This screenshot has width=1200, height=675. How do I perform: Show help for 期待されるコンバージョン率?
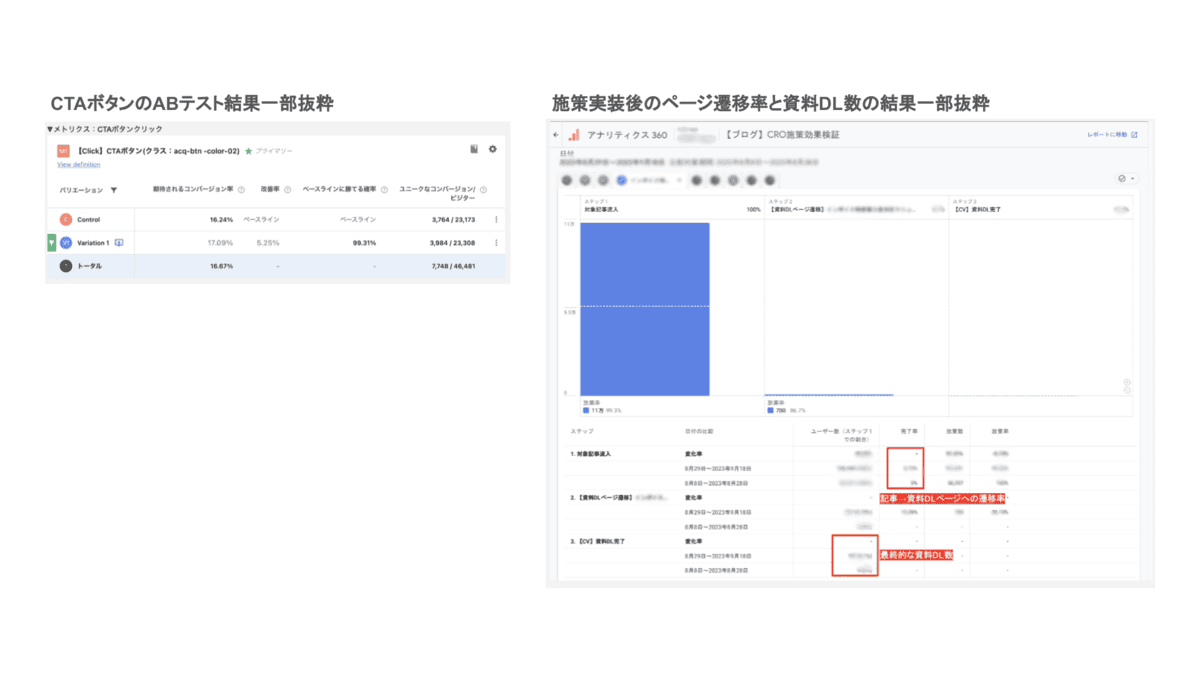click(x=241, y=189)
